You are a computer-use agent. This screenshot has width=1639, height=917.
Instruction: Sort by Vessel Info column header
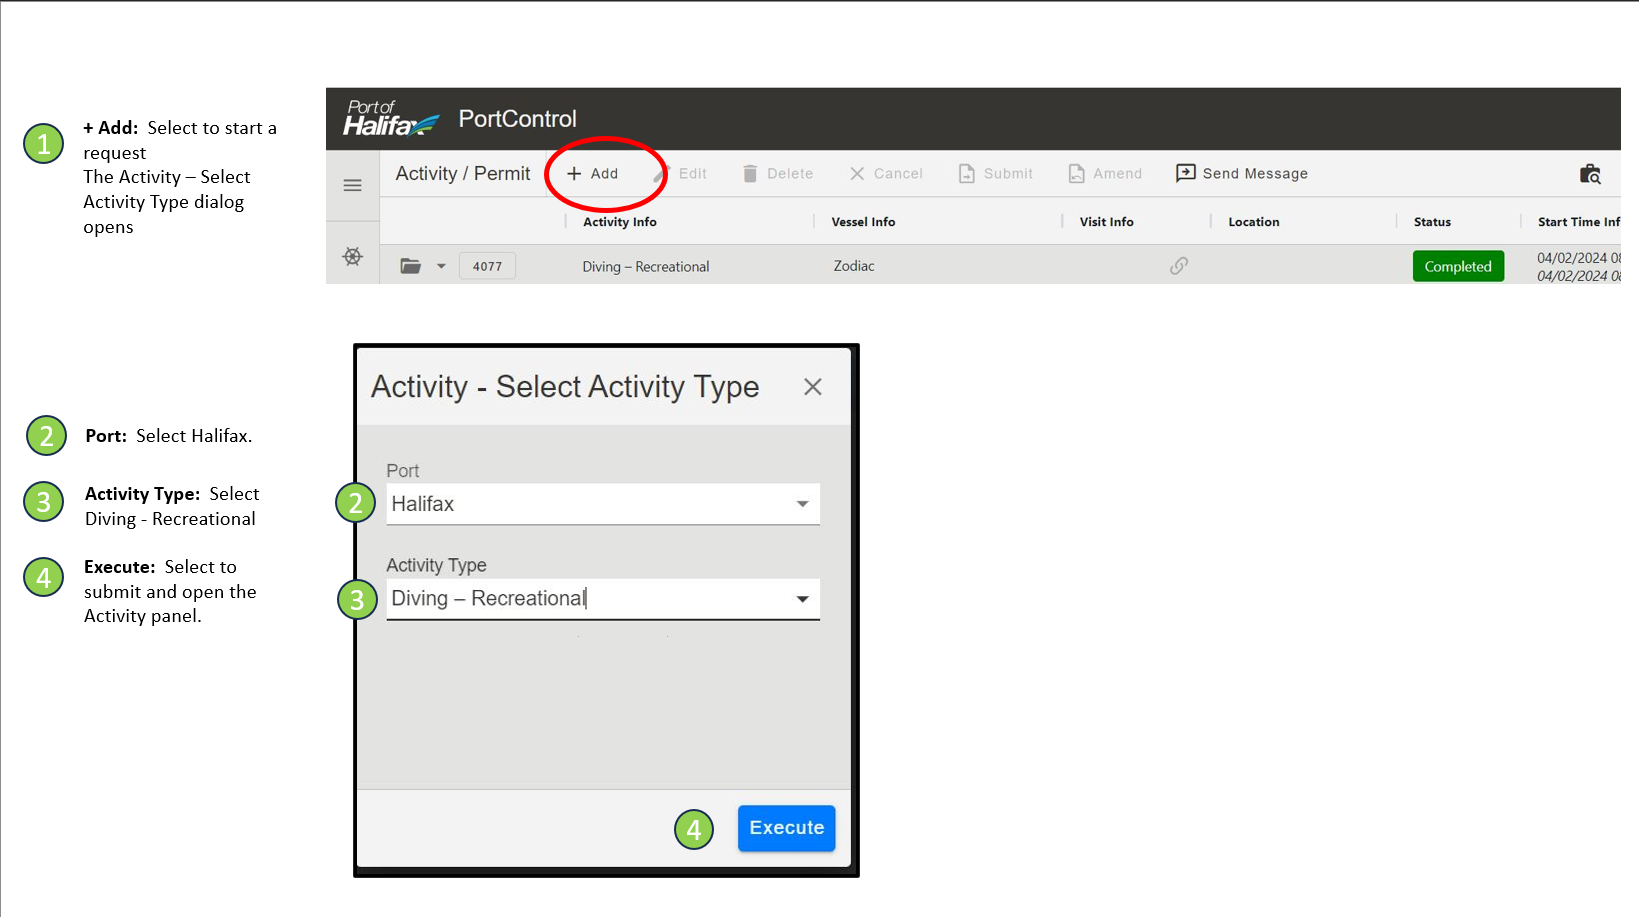click(863, 222)
